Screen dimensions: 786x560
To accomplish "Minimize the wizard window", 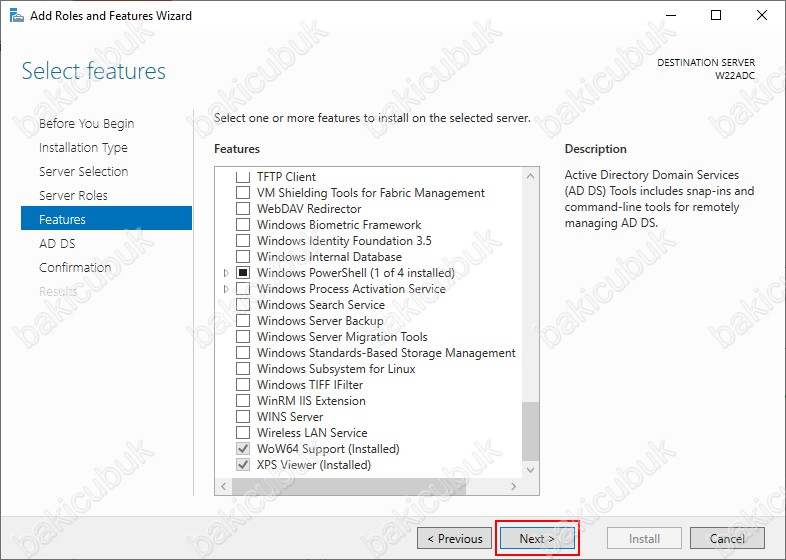I will 671,15.
